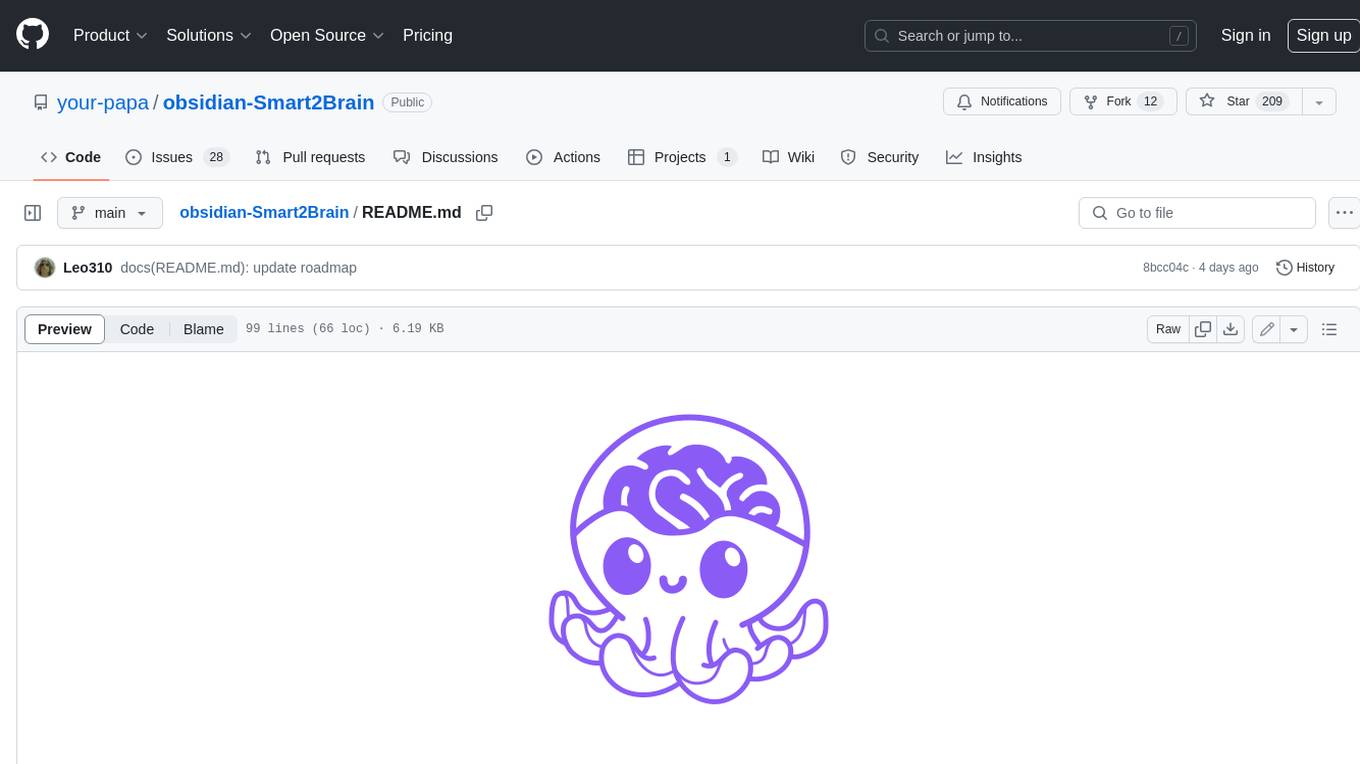Viewport: 1360px width, 764px height.
Task: Open the obsidian-Smart2Brain repository link
Action: click(268, 102)
